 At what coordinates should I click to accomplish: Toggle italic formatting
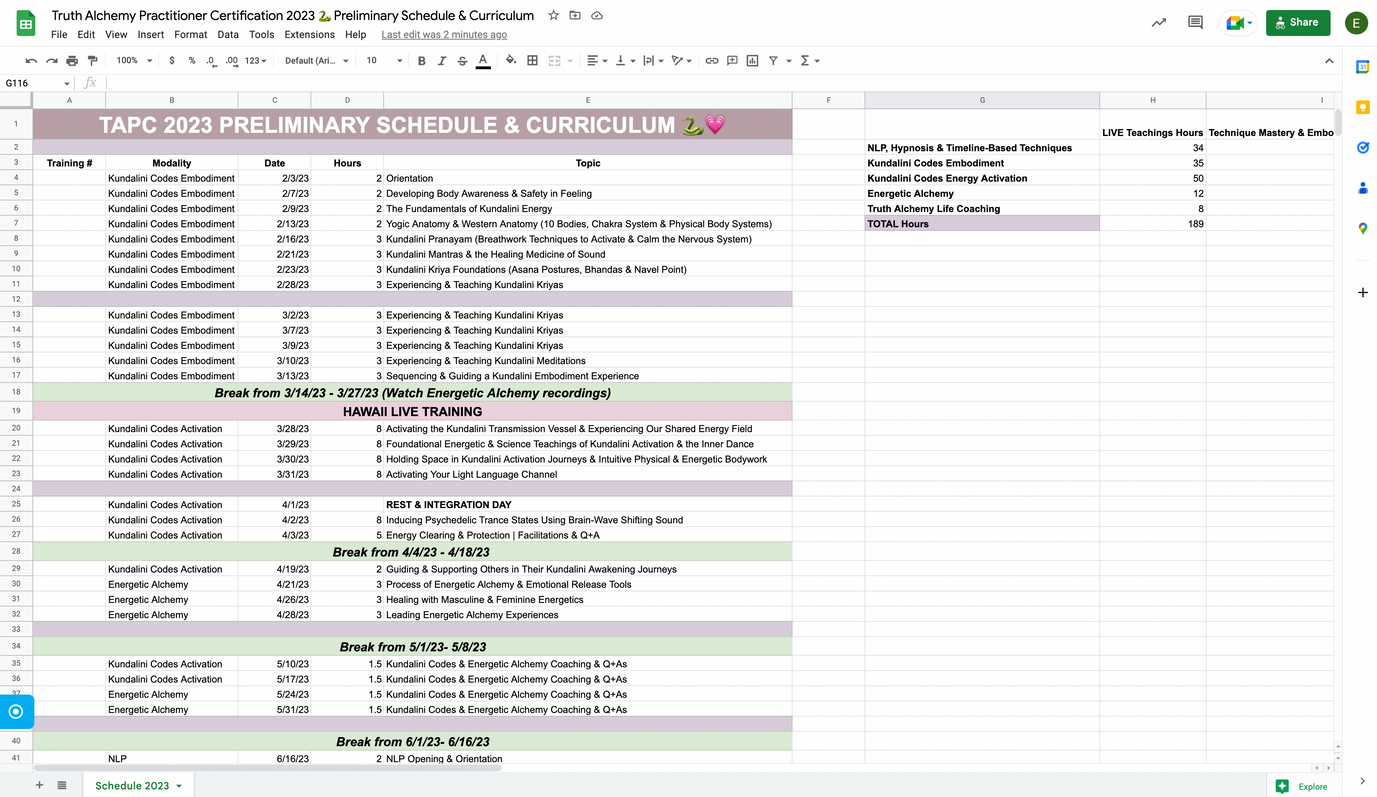coord(442,61)
